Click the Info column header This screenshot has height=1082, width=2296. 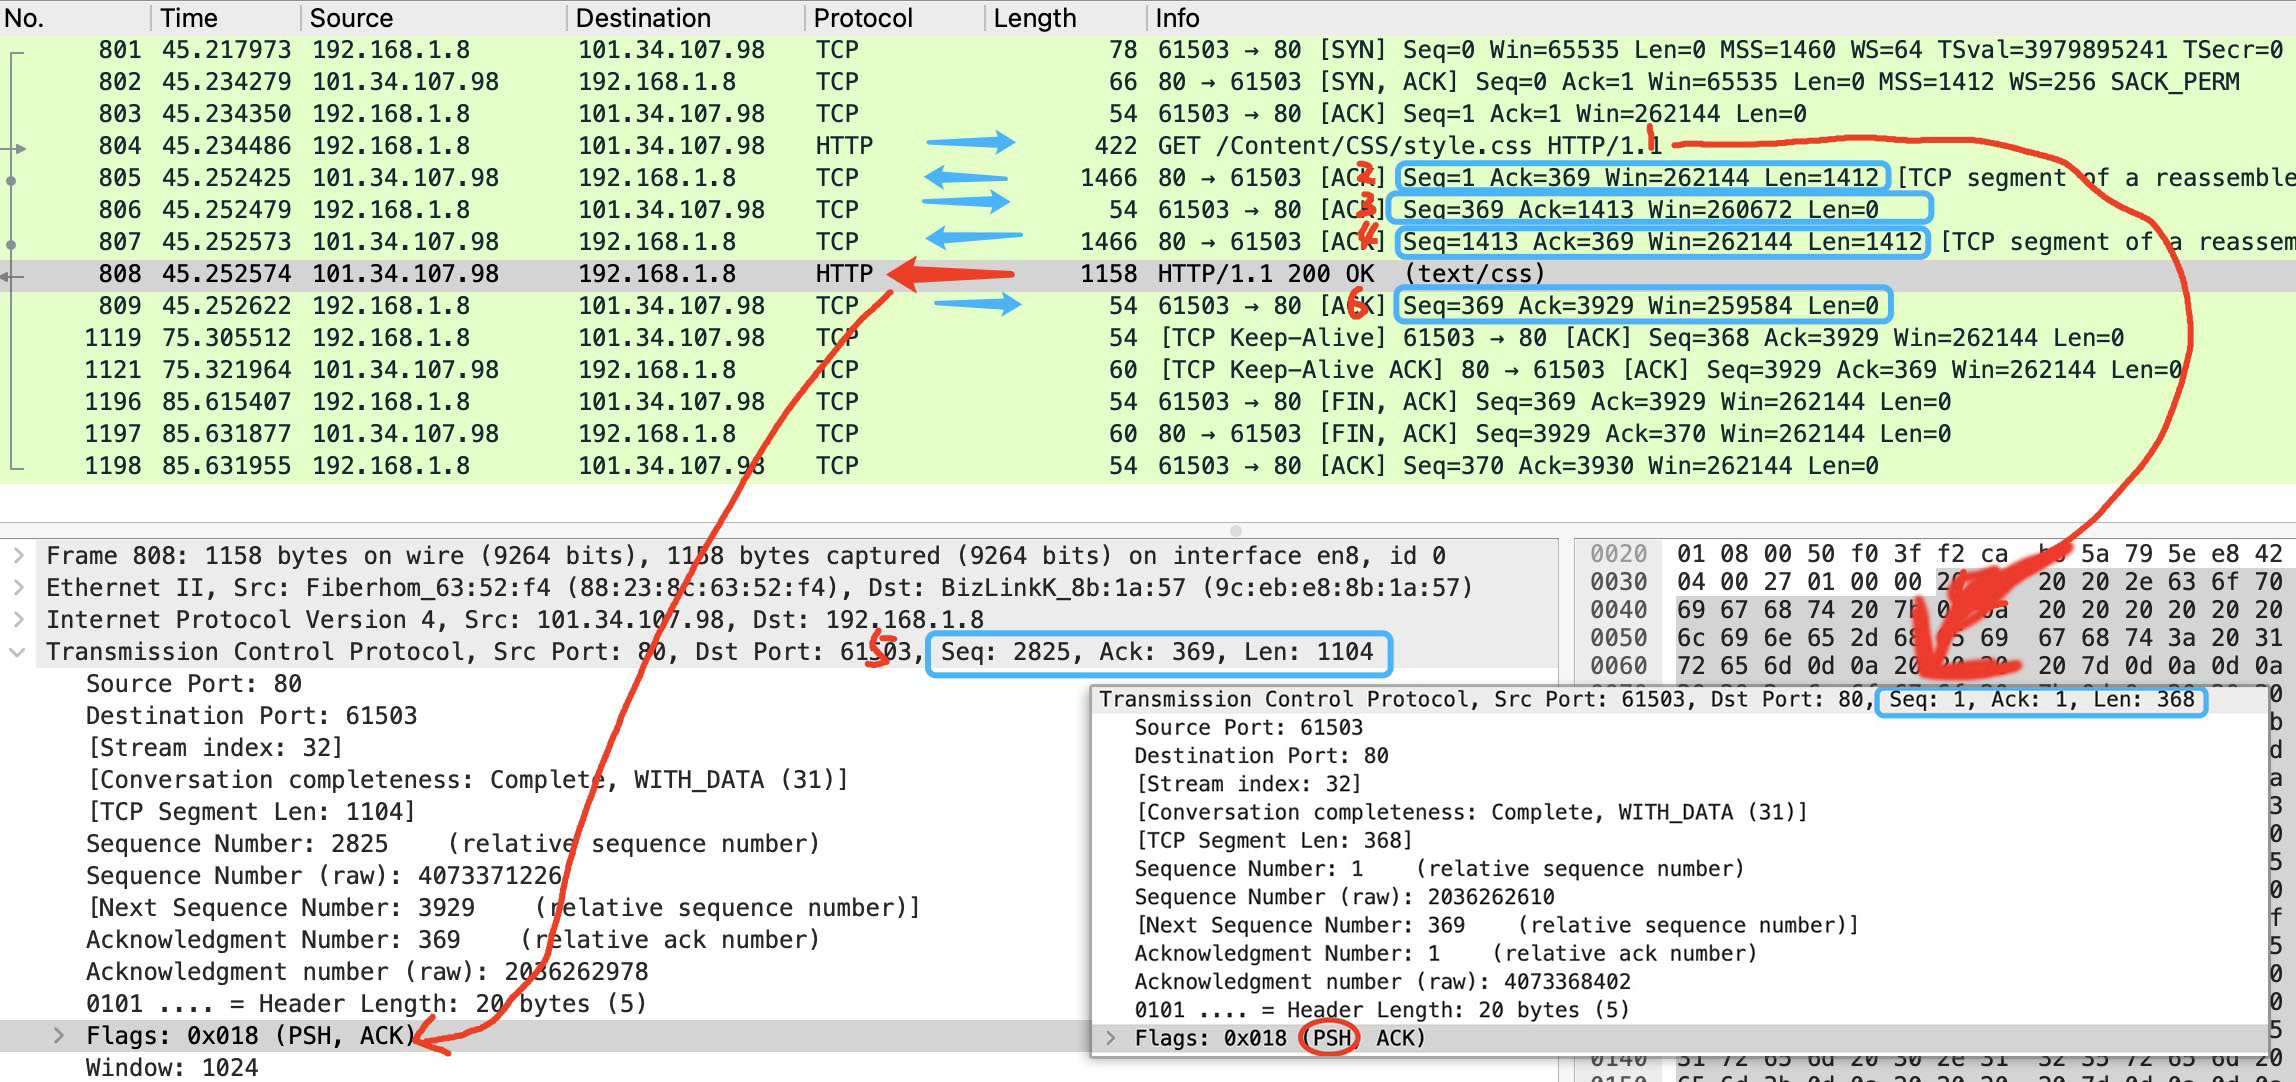tap(1177, 18)
